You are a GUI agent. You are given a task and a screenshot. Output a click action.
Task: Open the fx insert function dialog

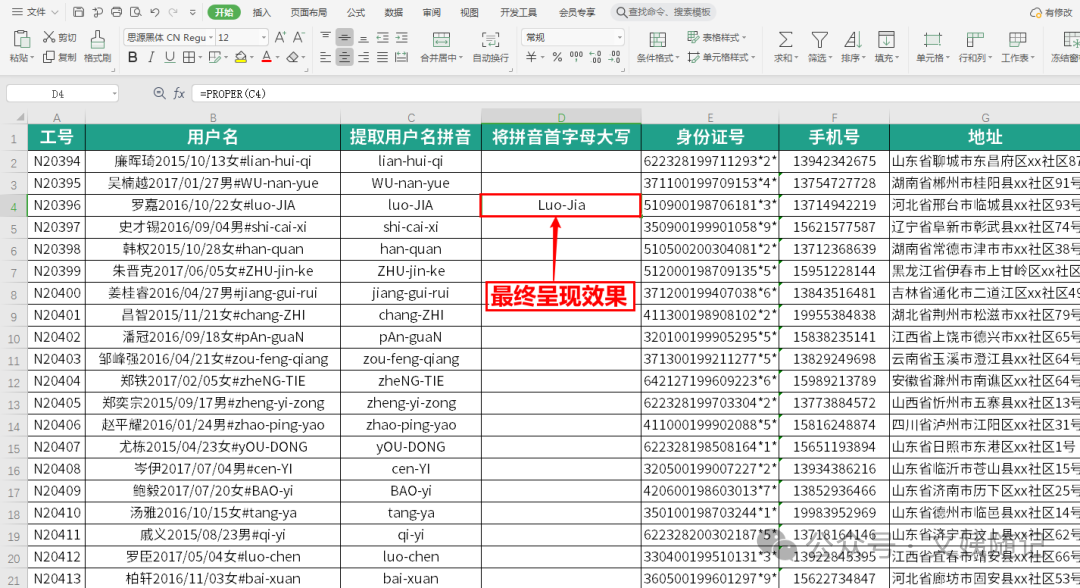[179, 94]
